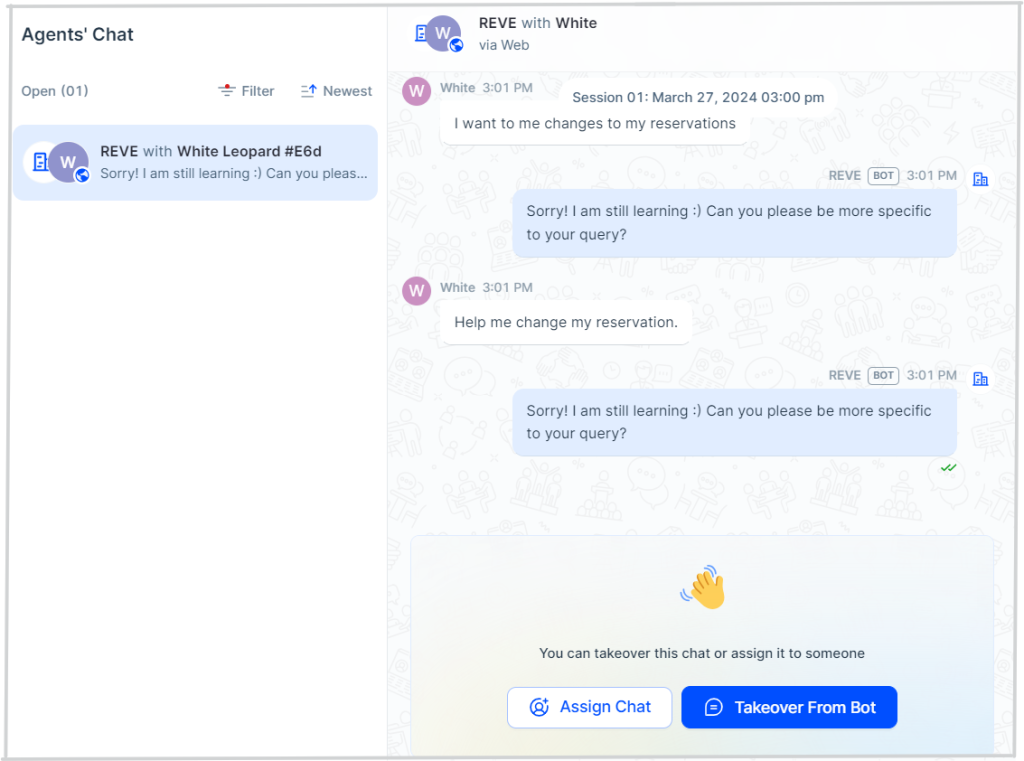Click the web channel badge in header
The image size is (1024, 761).
click(x=456, y=45)
